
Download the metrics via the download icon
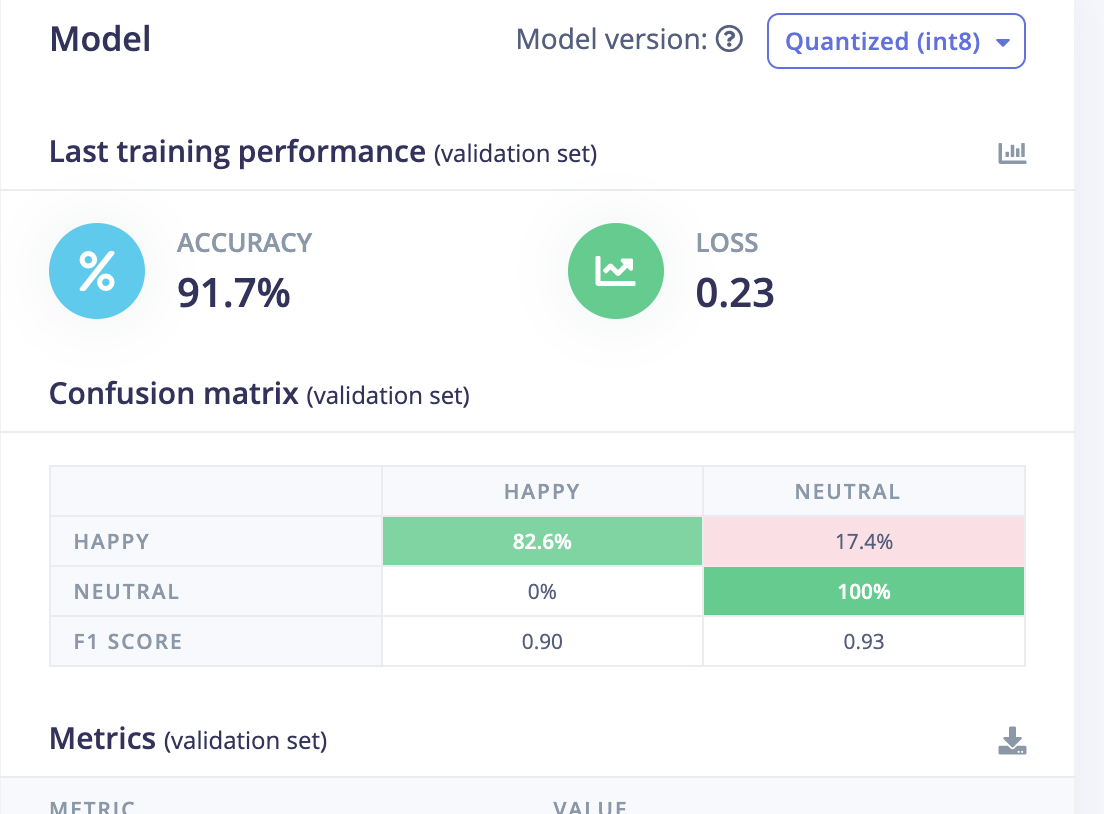point(1012,741)
